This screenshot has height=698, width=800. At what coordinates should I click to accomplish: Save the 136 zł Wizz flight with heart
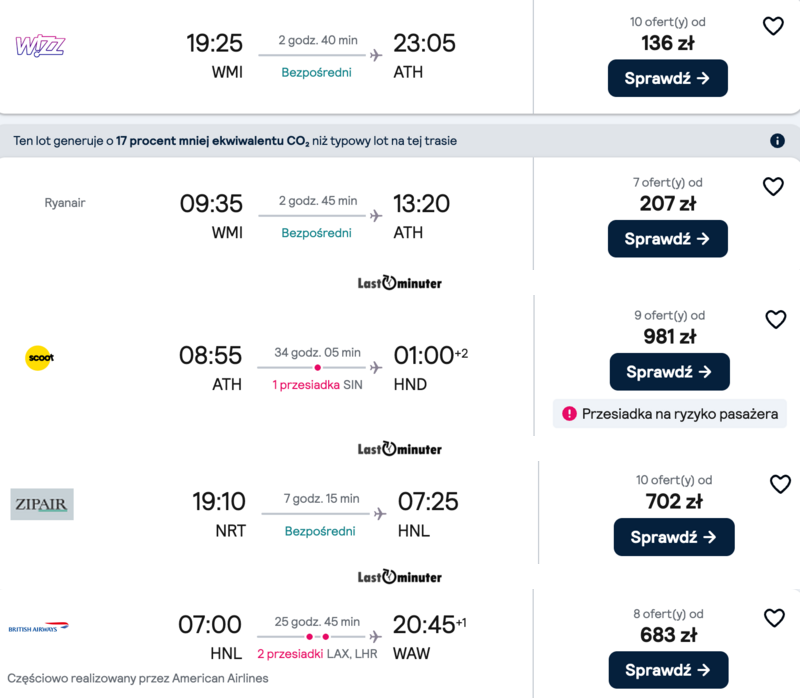click(x=773, y=27)
